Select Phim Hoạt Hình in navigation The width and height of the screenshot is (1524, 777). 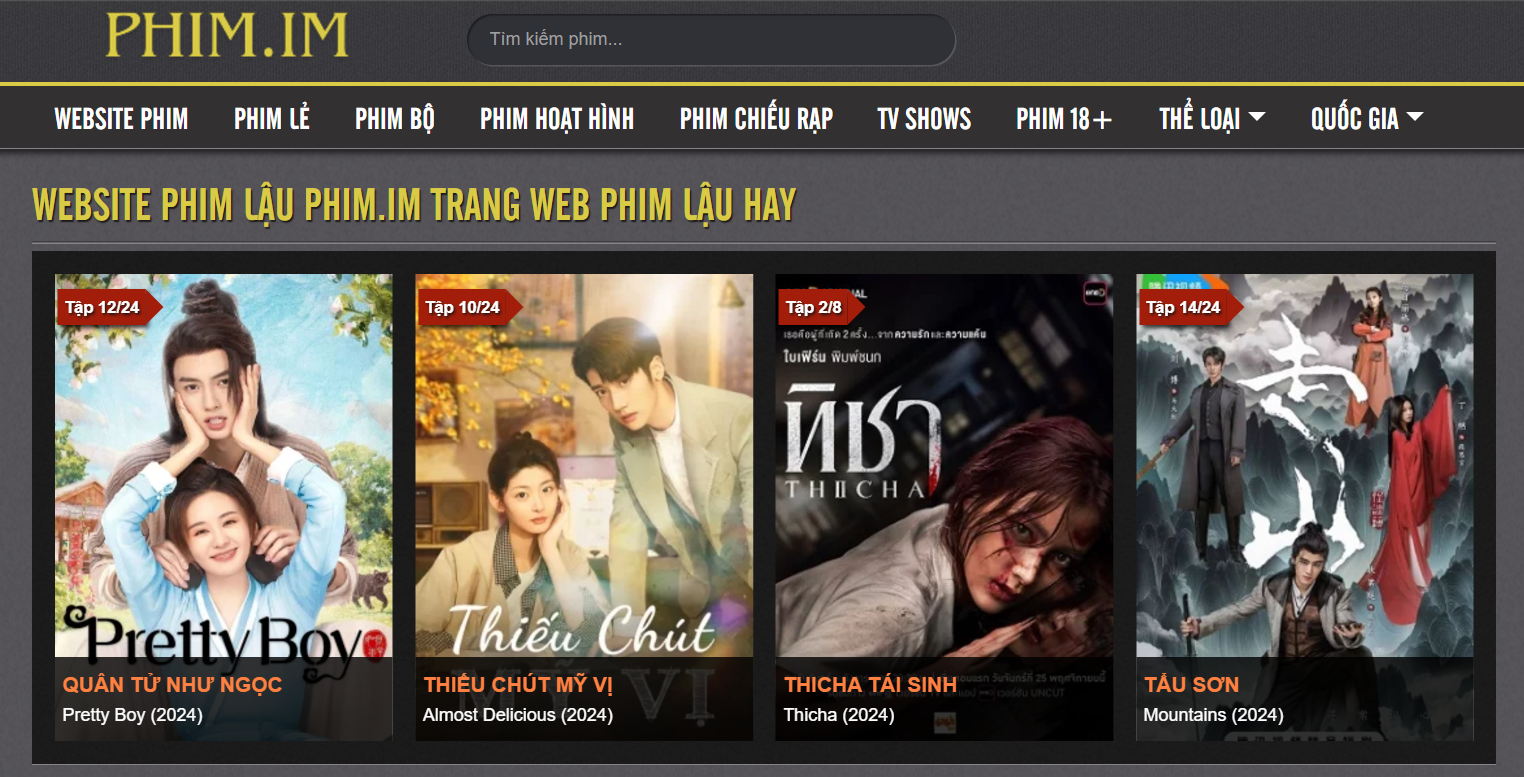[x=557, y=119]
